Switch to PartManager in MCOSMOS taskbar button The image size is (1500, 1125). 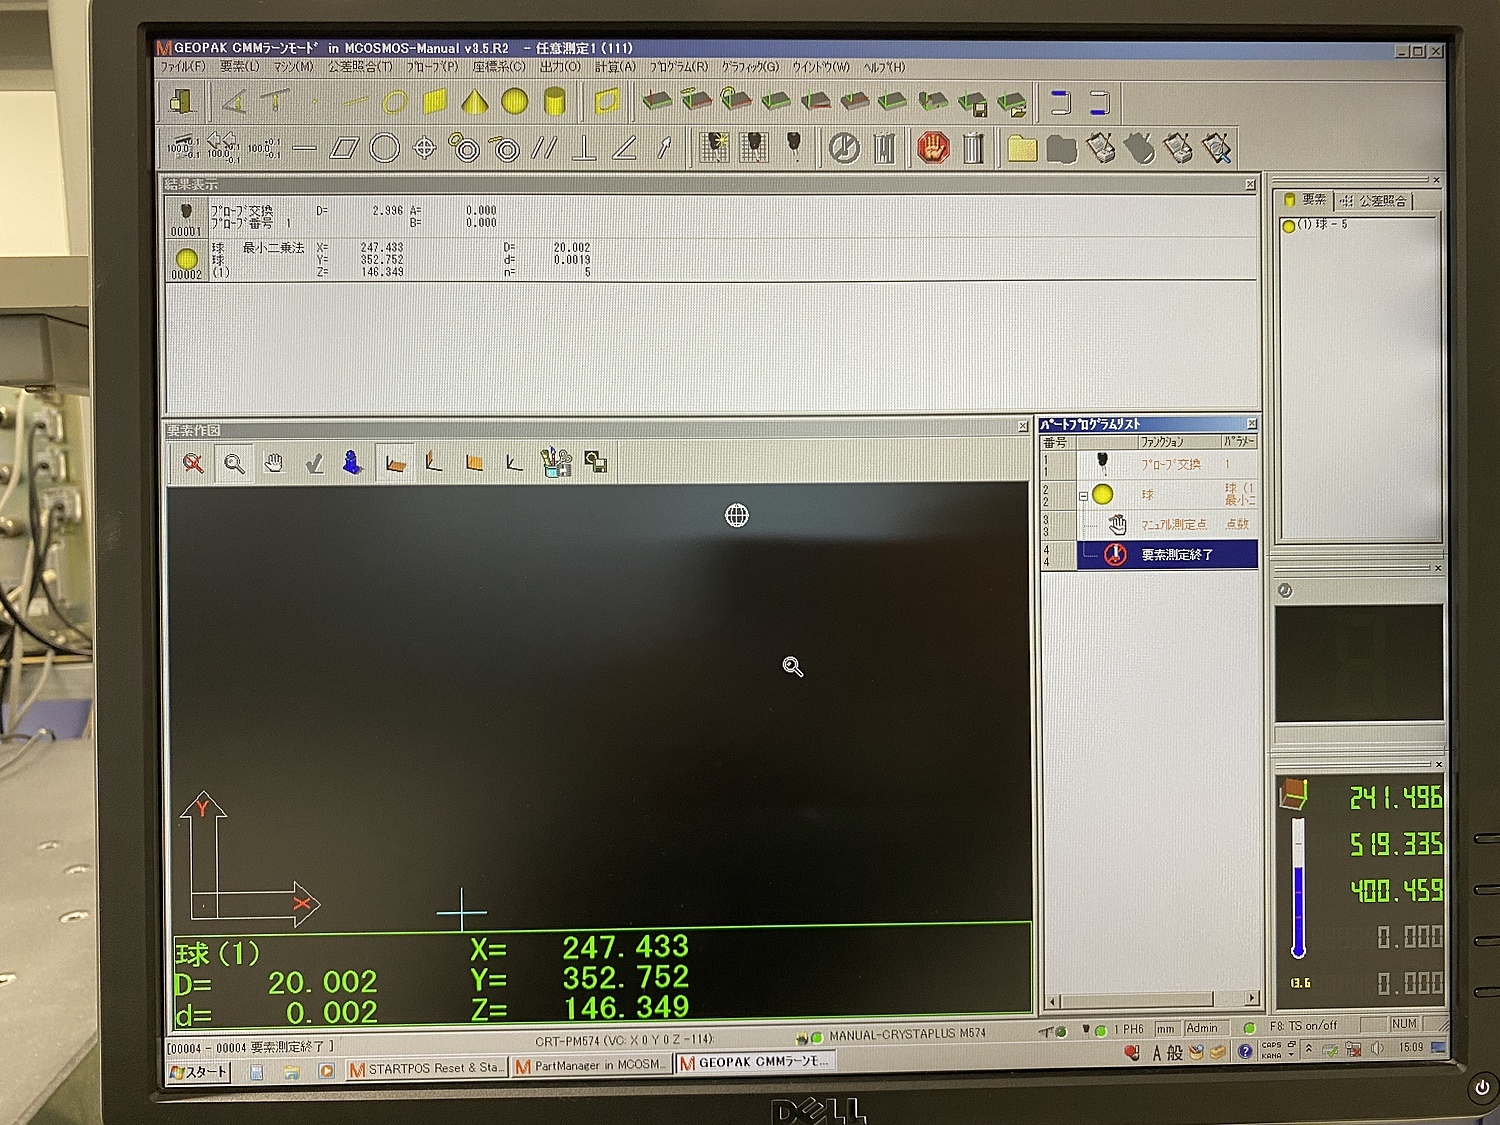[x=590, y=1066]
